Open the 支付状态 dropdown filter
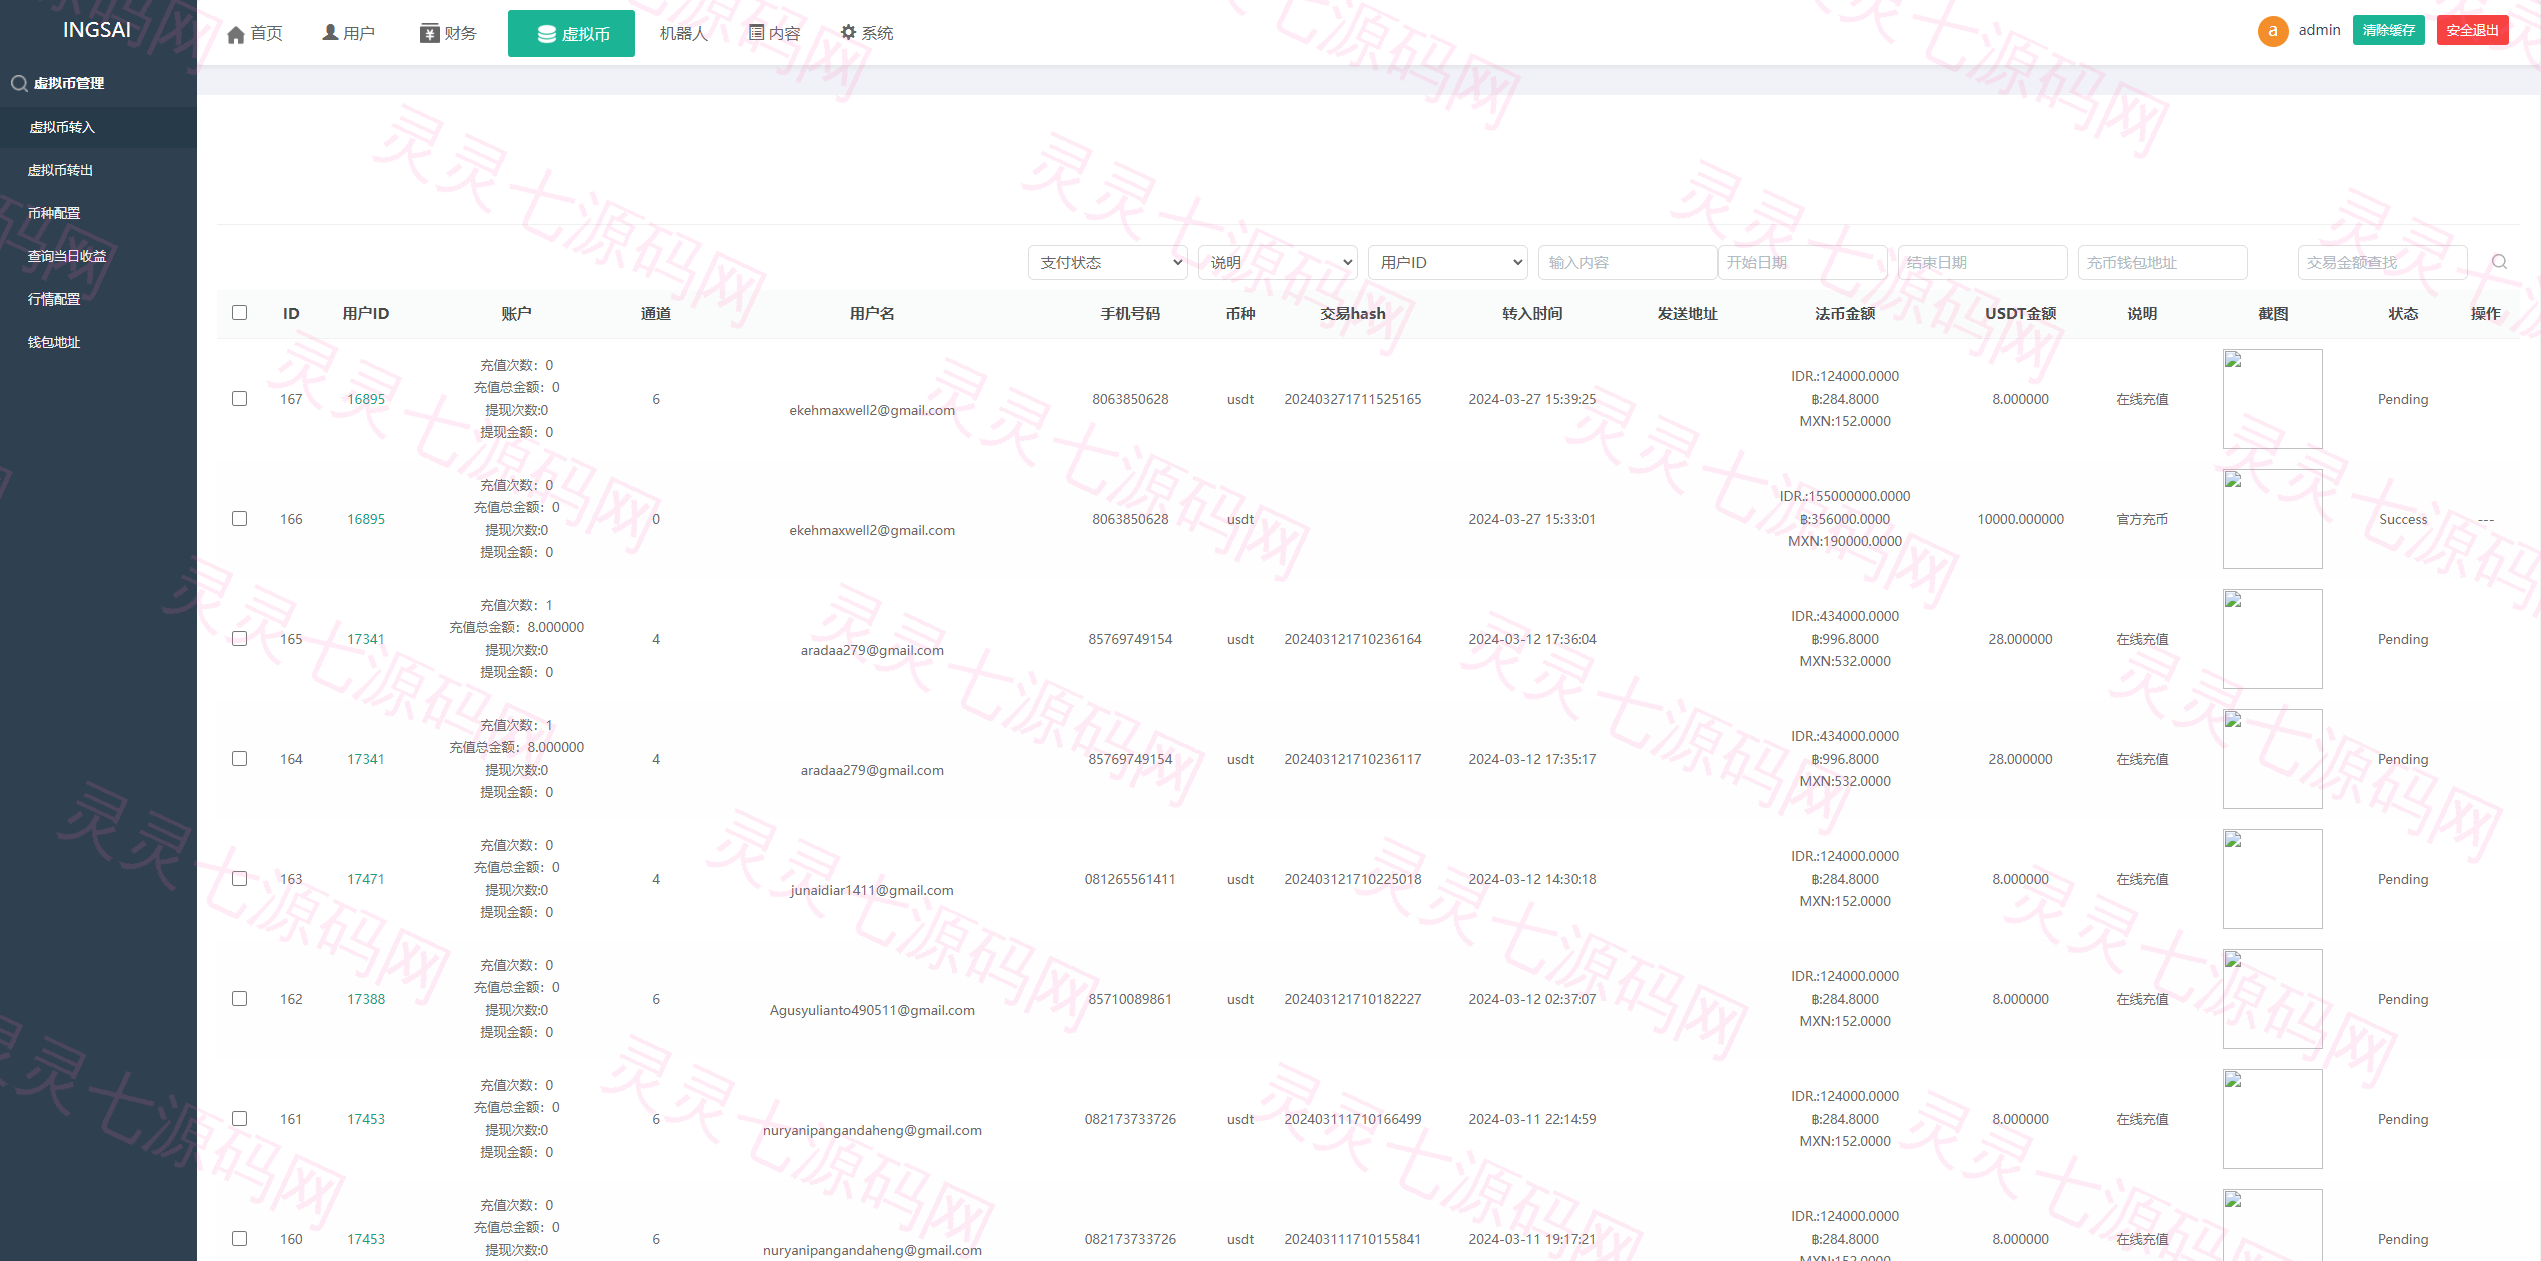This screenshot has height=1261, width=2541. pos(1107,262)
